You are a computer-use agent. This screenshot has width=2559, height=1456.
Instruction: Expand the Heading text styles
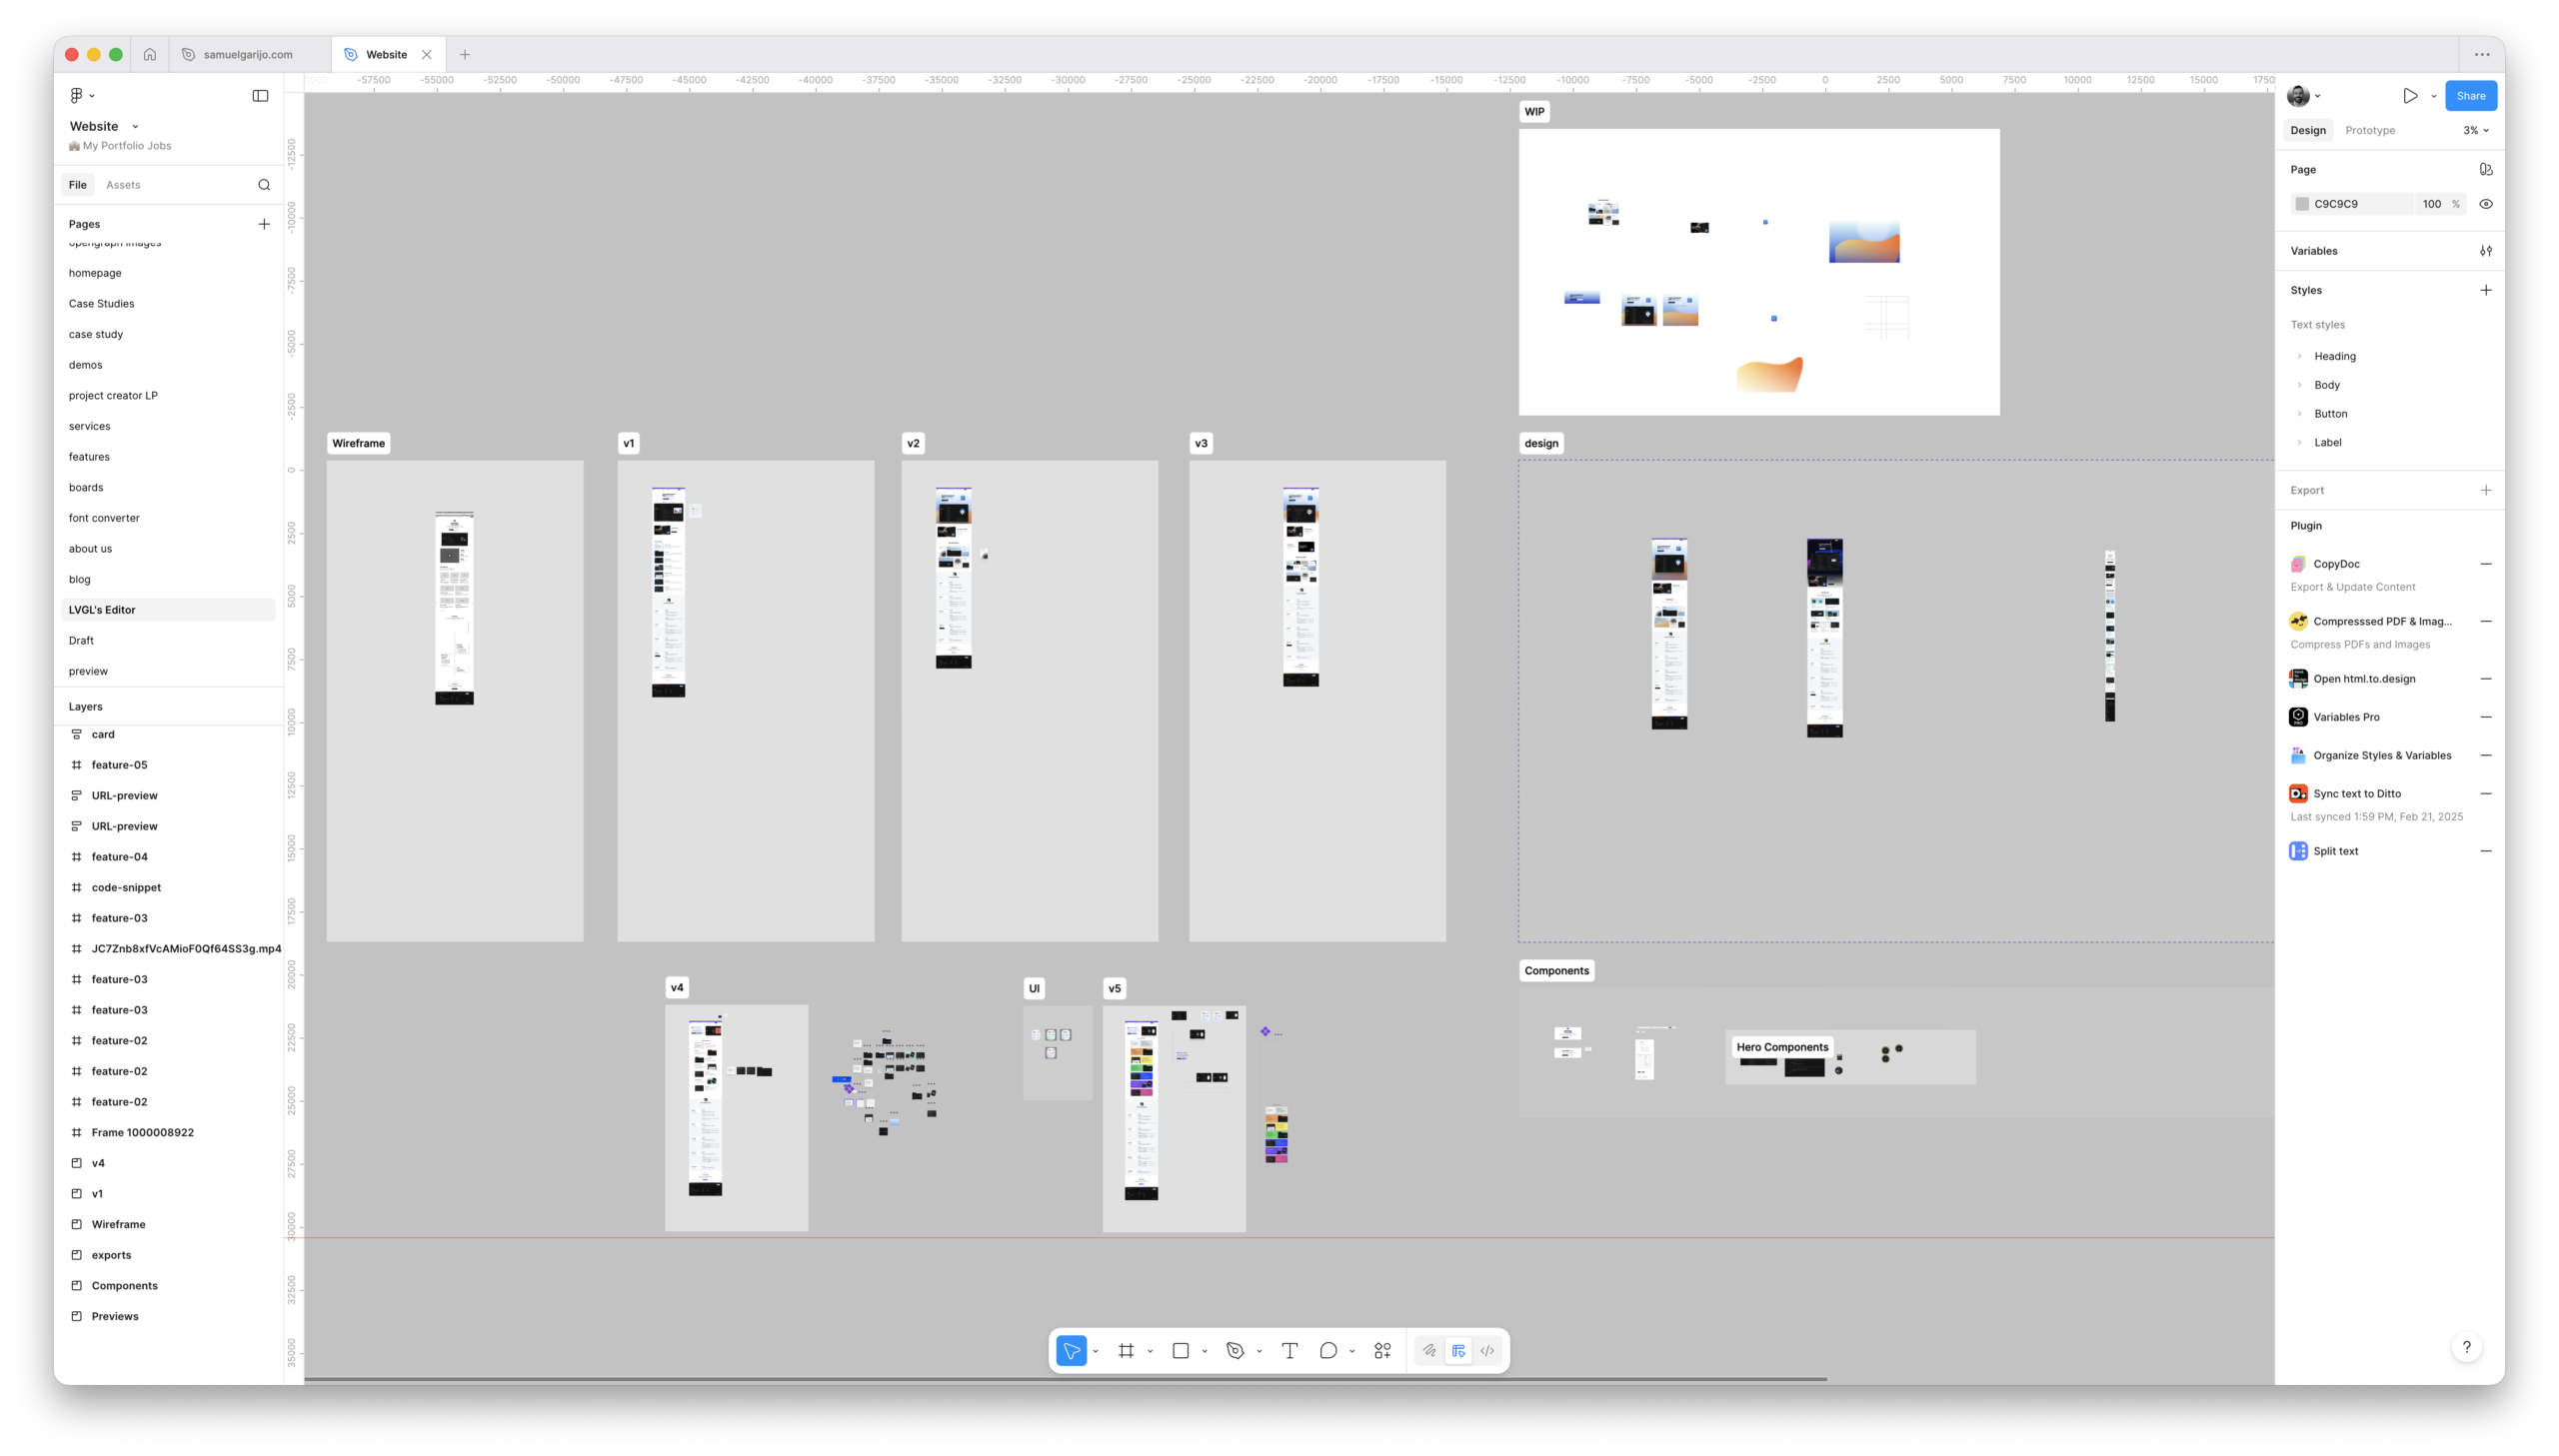tap(2299, 356)
